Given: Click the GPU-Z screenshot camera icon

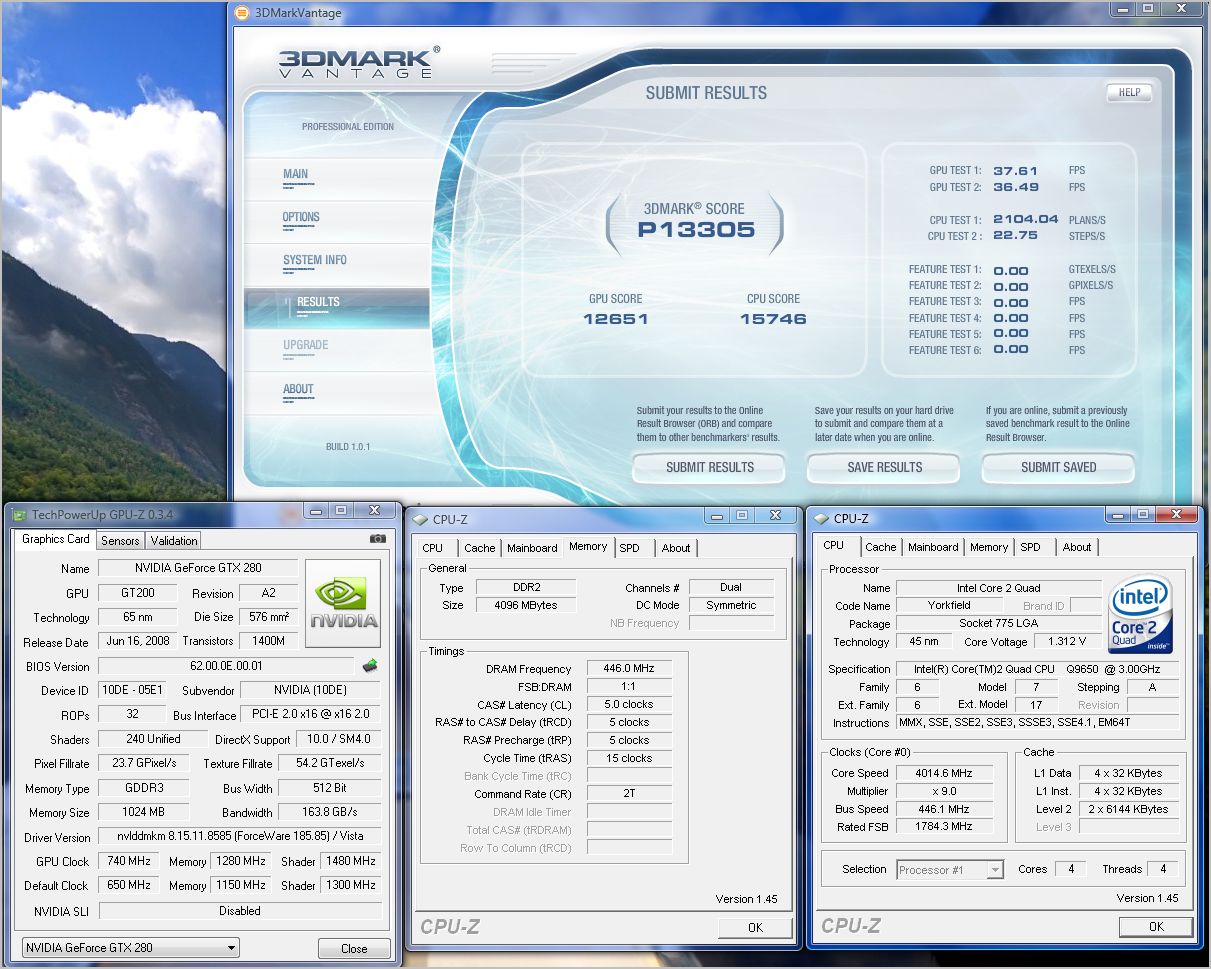Looking at the screenshot, I should tap(377, 539).
